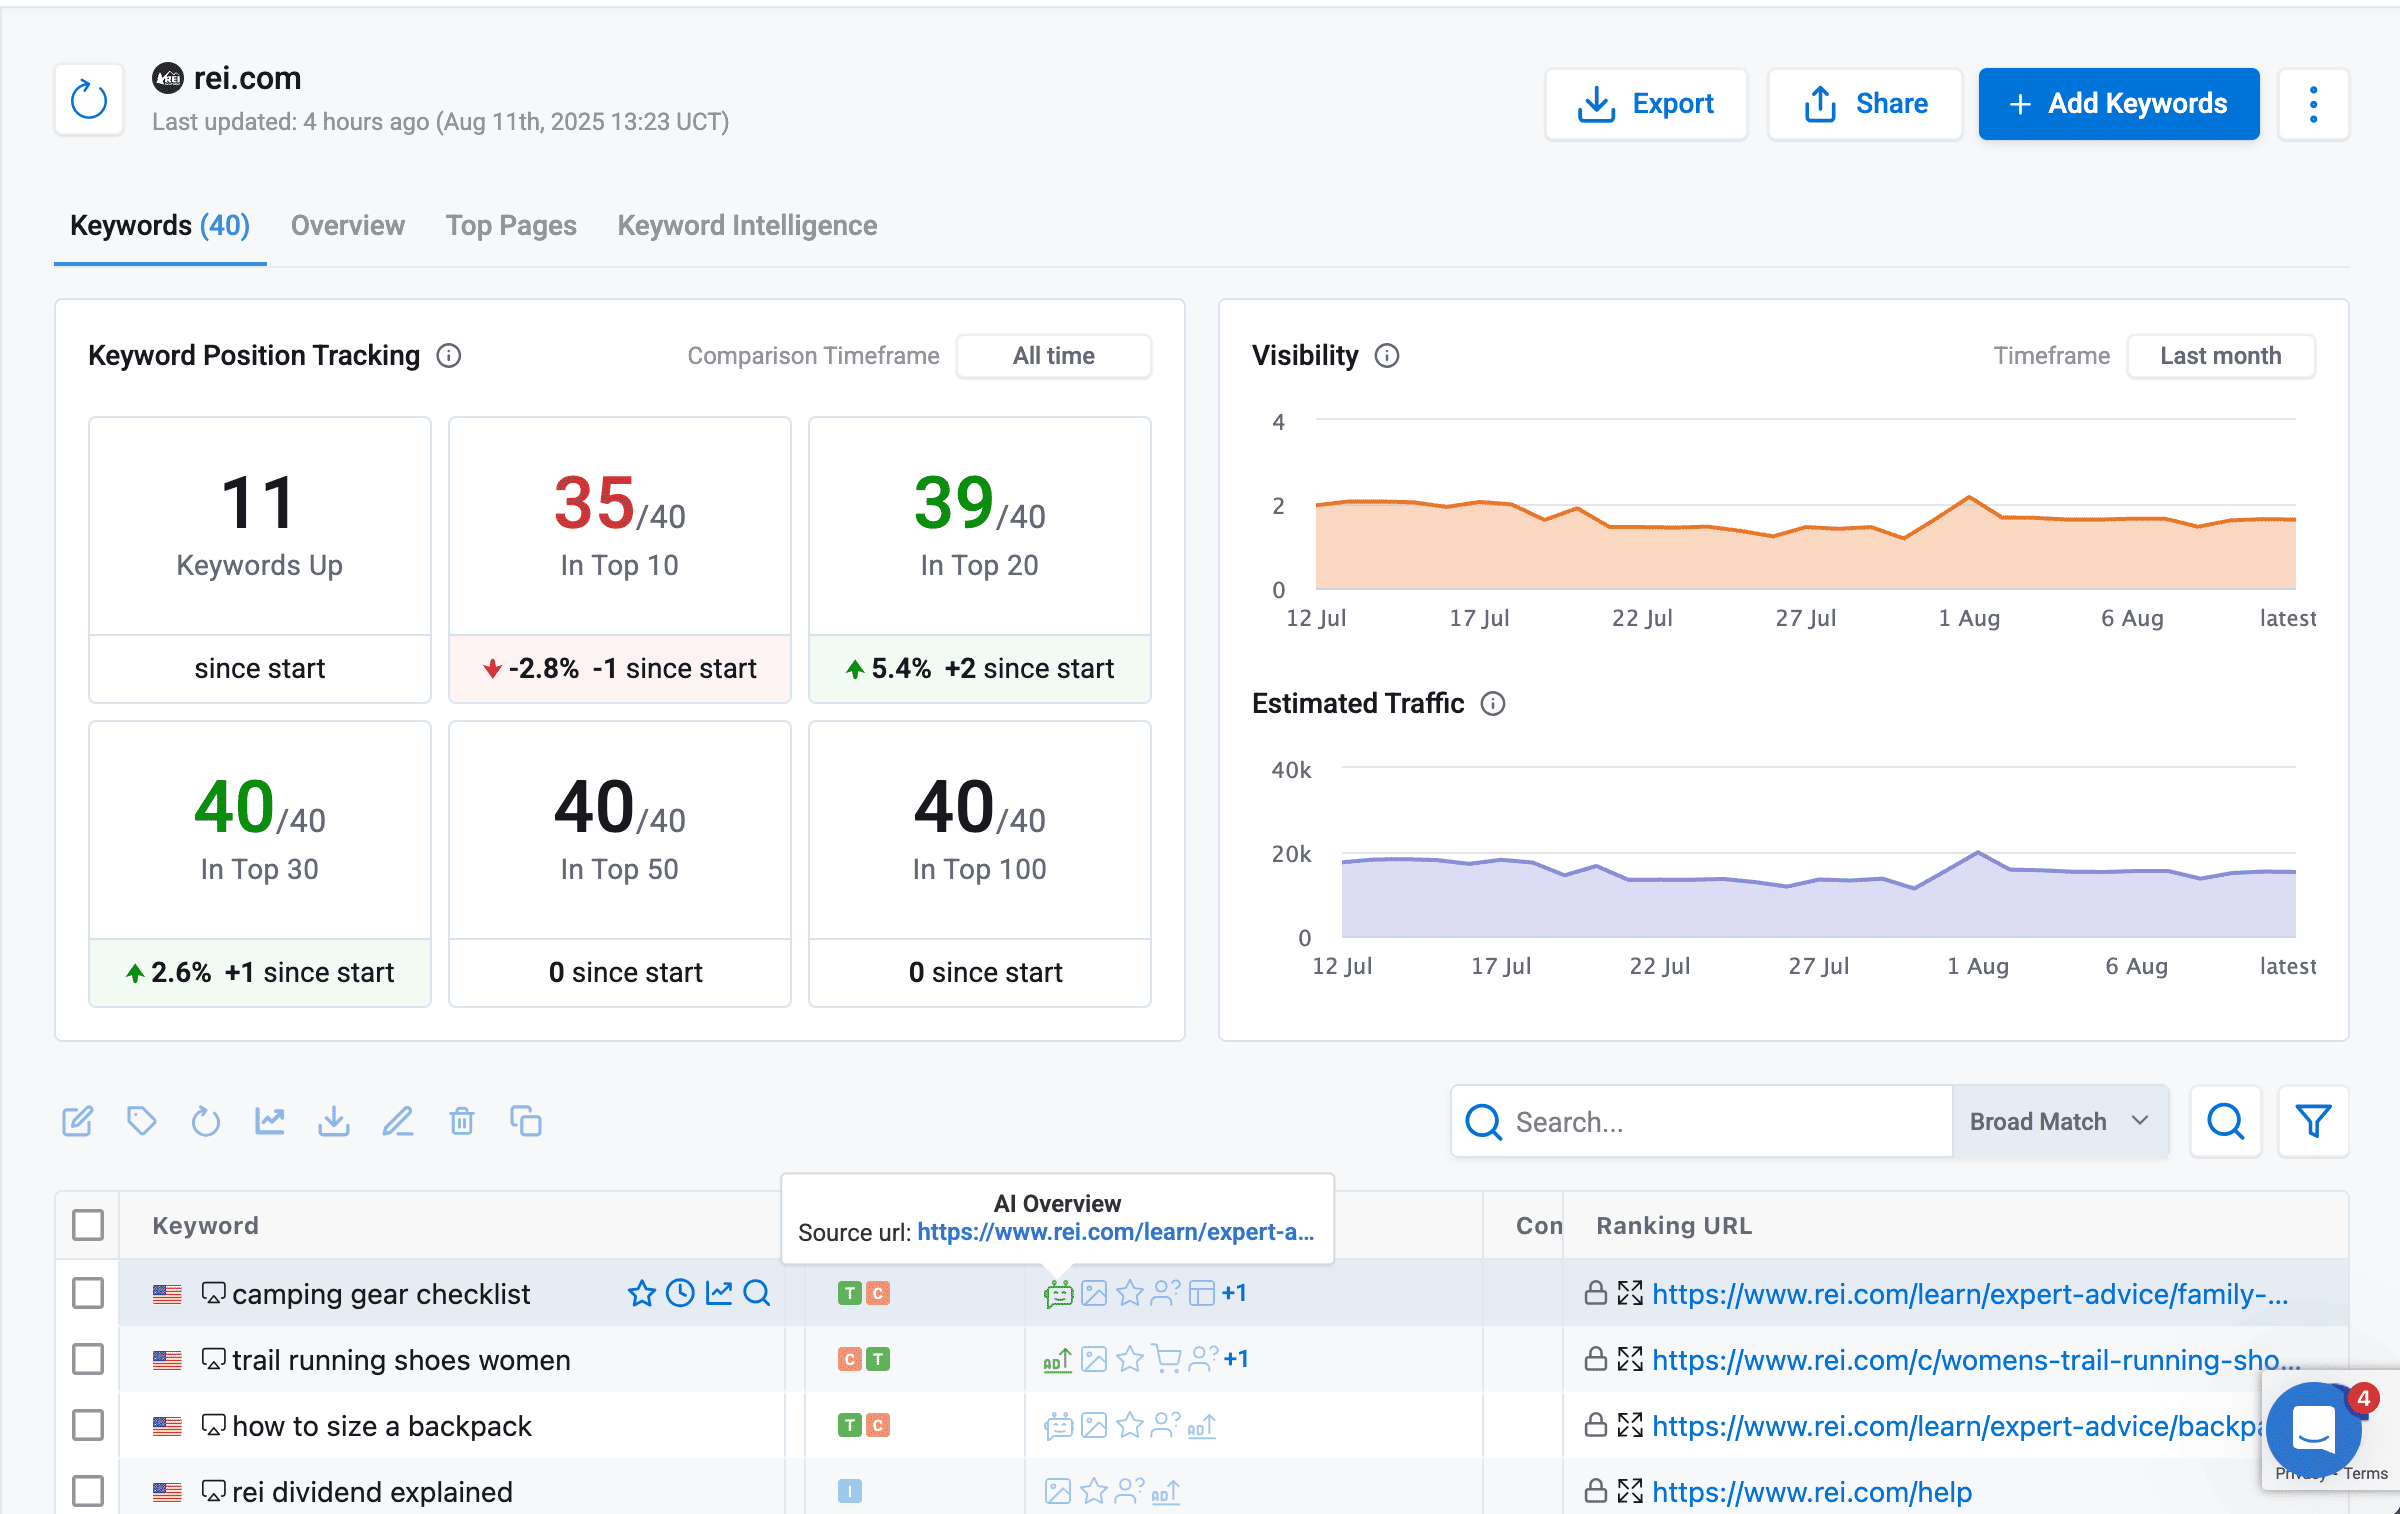
Task: Click the image icon in the how to size a backpack row
Action: pyautogui.click(x=1095, y=1425)
